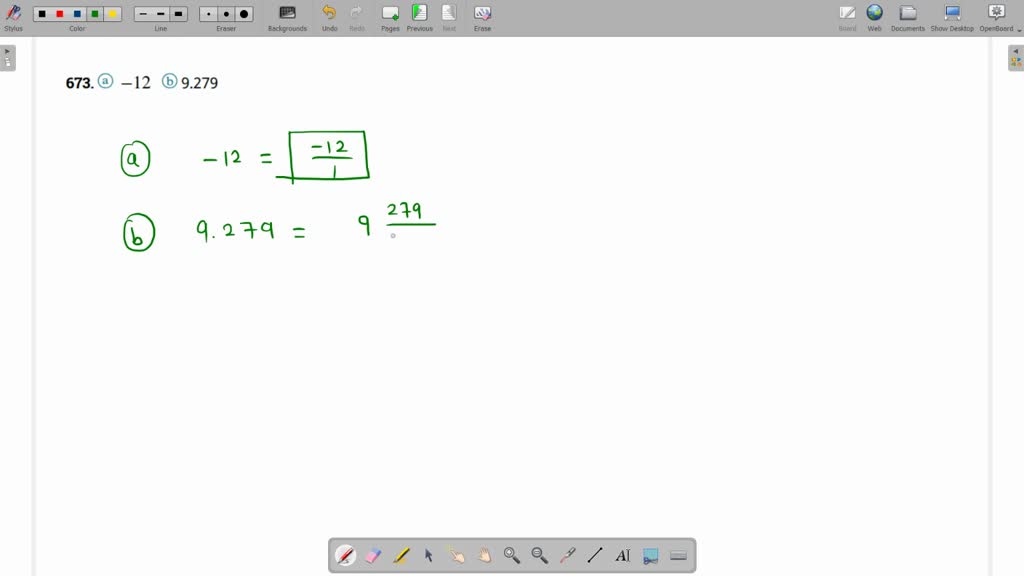Select the Text tool

(x=622, y=555)
